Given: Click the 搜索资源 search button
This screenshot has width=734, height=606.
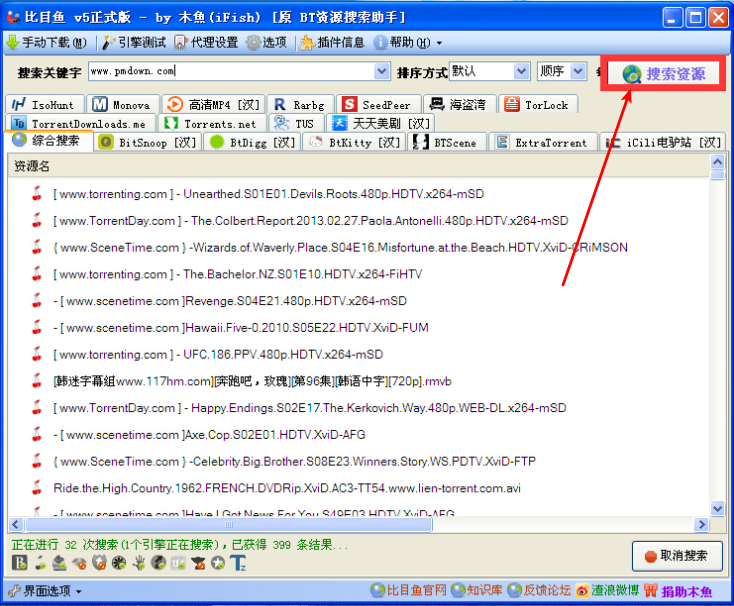Looking at the screenshot, I should [x=663, y=73].
